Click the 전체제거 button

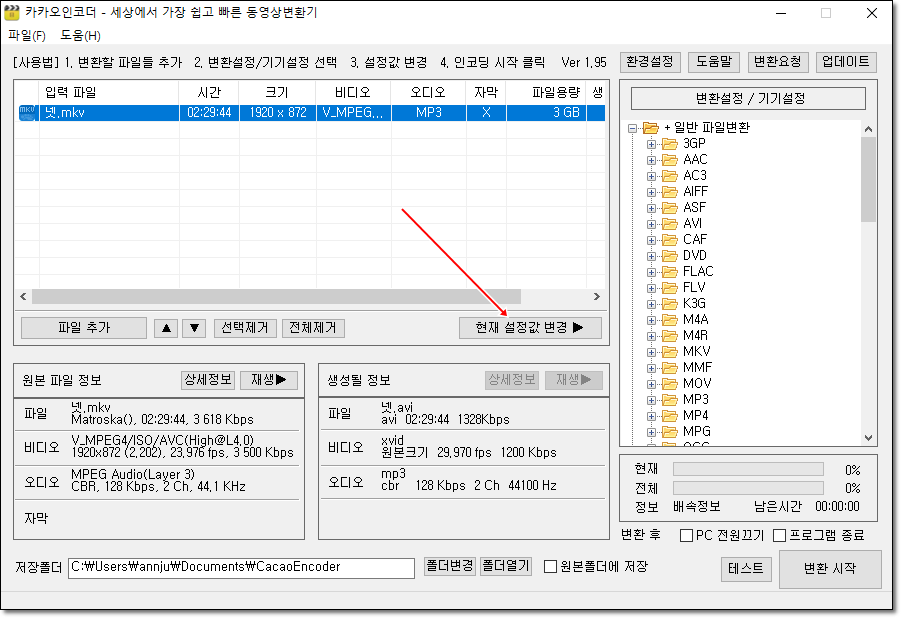tap(313, 328)
